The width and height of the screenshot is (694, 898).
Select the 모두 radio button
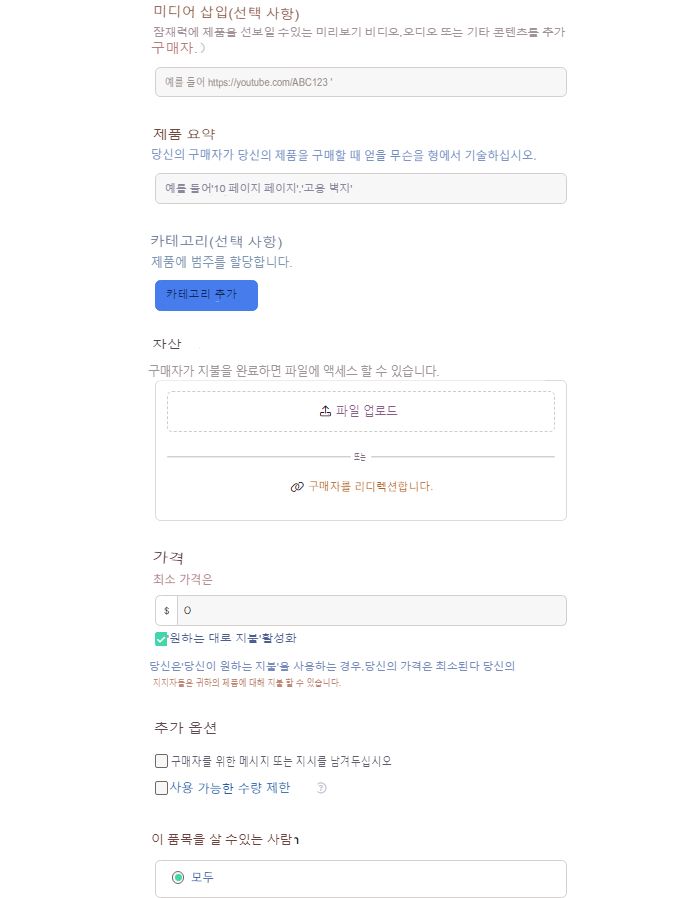pyautogui.click(x=178, y=878)
